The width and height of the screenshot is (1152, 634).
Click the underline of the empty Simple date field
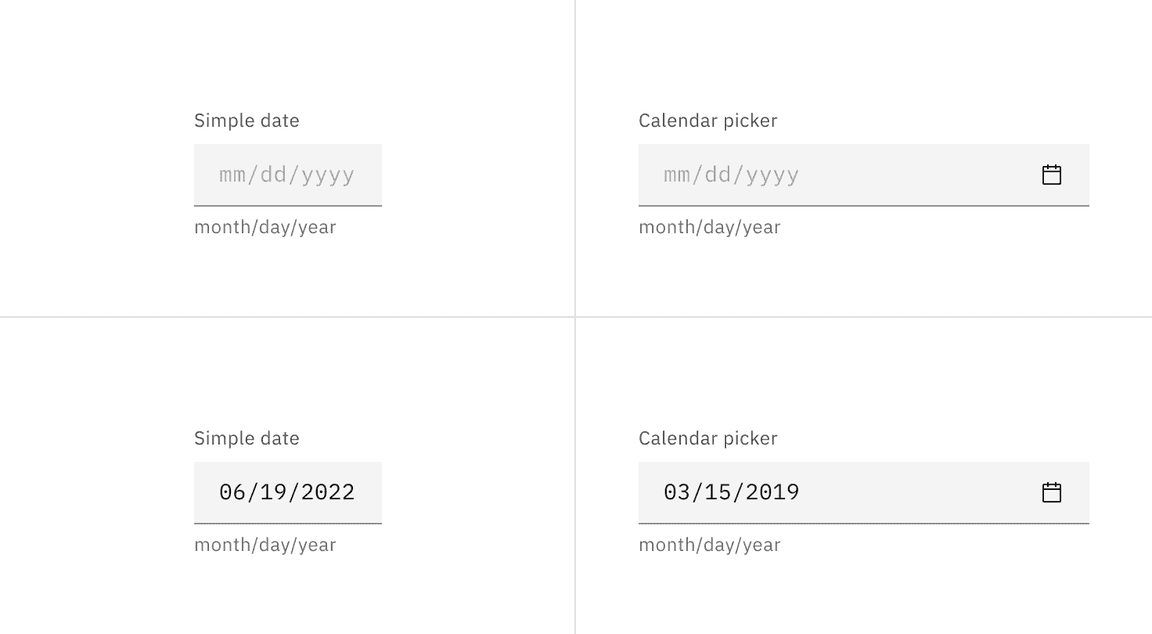point(288,204)
